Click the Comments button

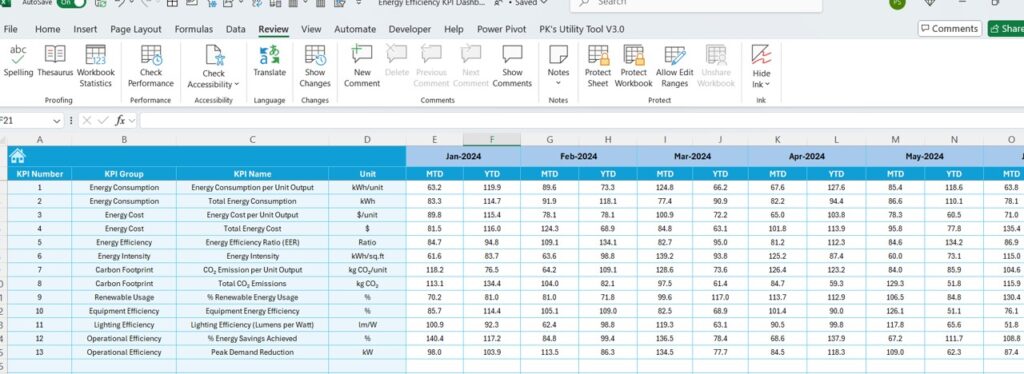tap(950, 28)
